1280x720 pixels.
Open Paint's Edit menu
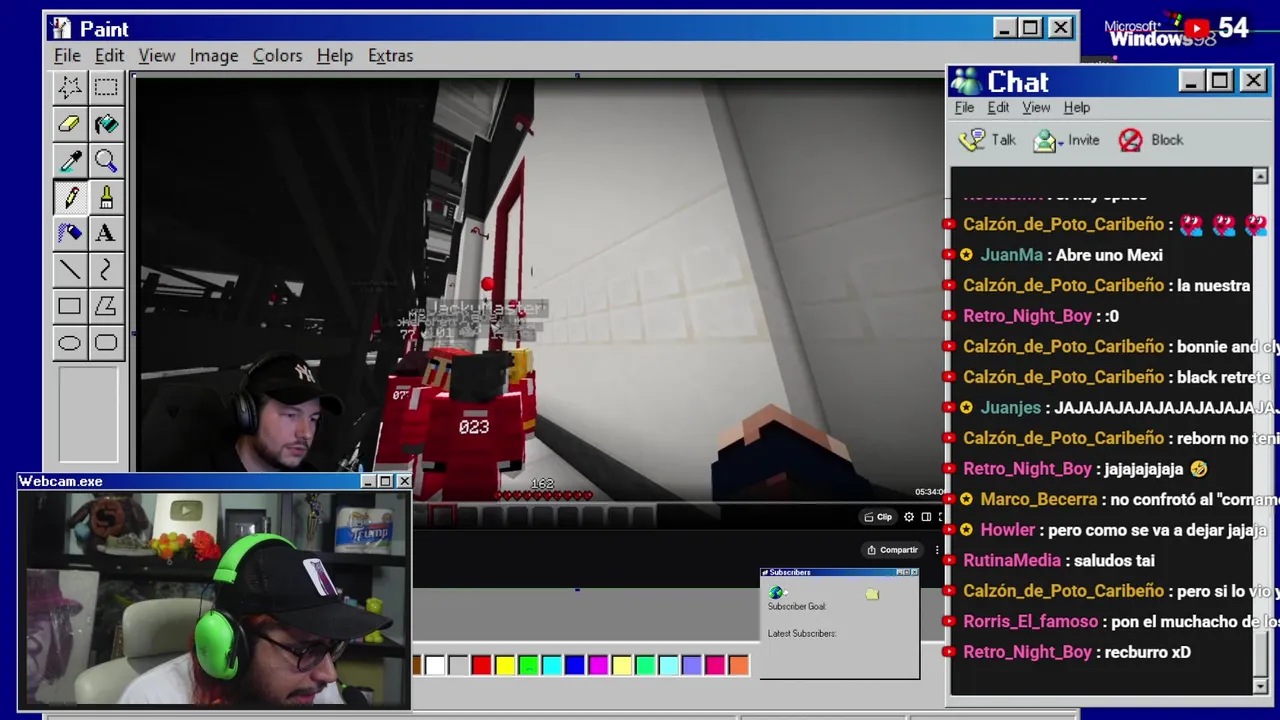[109, 56]
